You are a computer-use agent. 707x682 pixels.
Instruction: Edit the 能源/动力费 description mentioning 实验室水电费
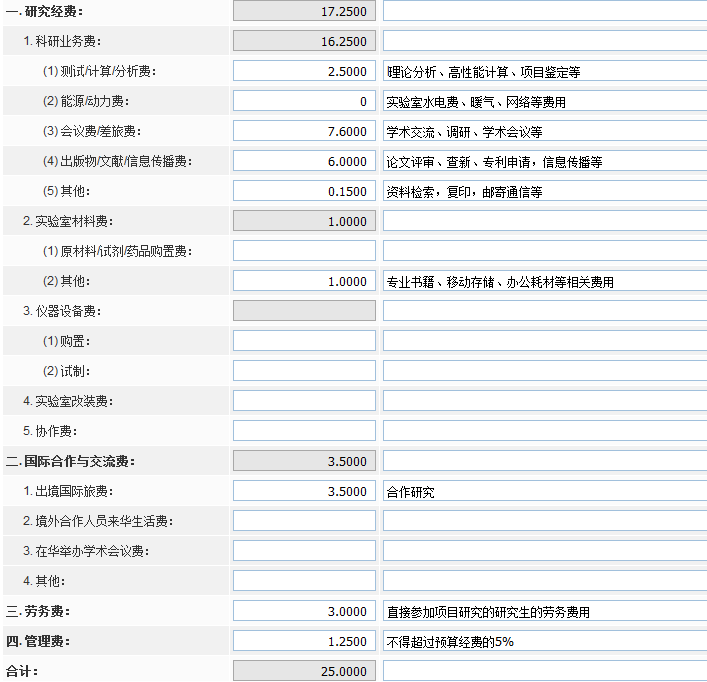pyautogui.click(x=545, y=101)
